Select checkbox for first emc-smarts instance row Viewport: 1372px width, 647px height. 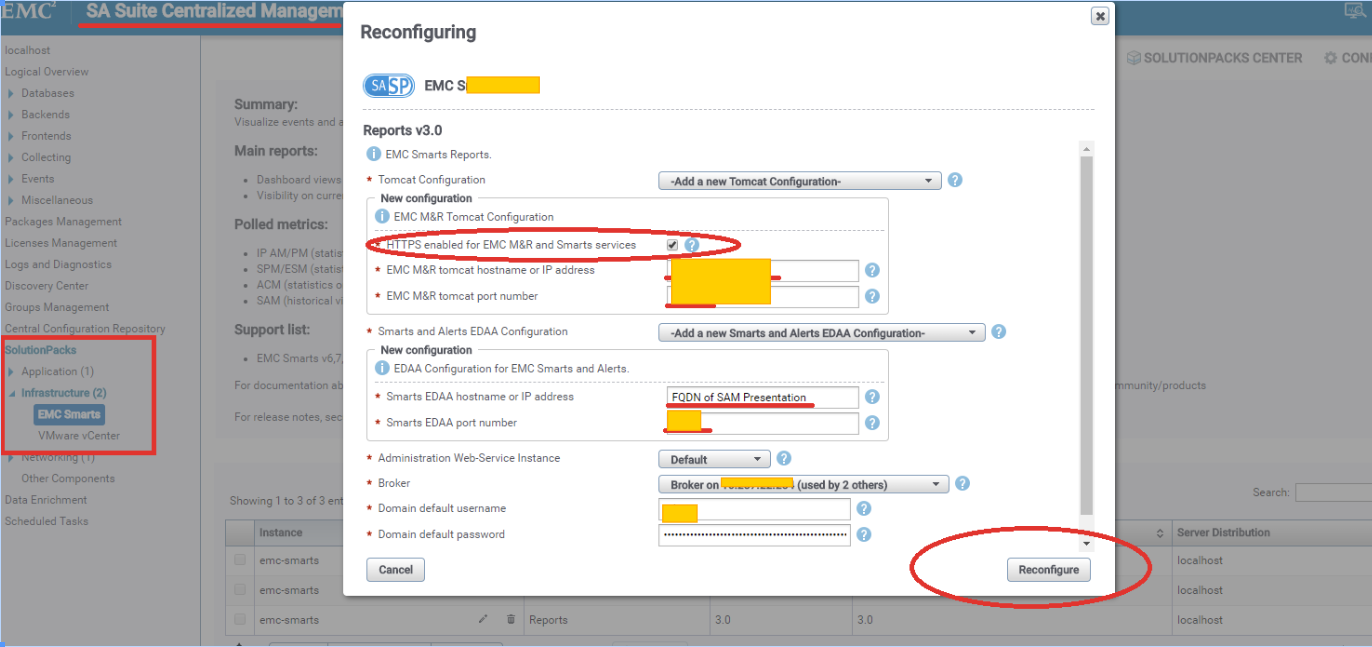pos(240,561)
